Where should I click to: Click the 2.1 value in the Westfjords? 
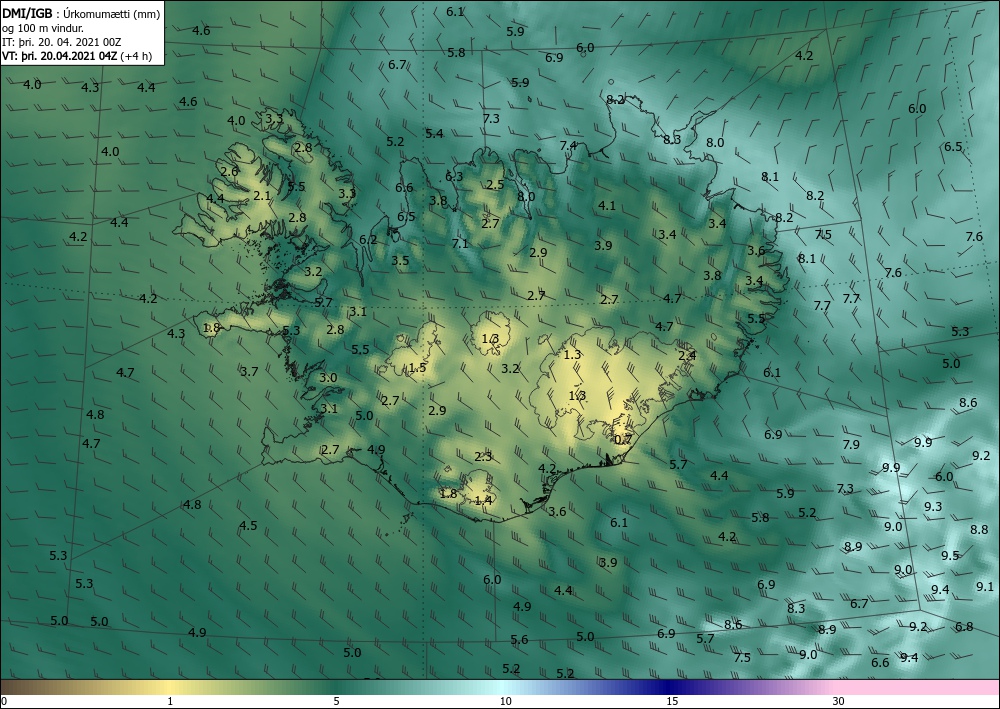261,196
